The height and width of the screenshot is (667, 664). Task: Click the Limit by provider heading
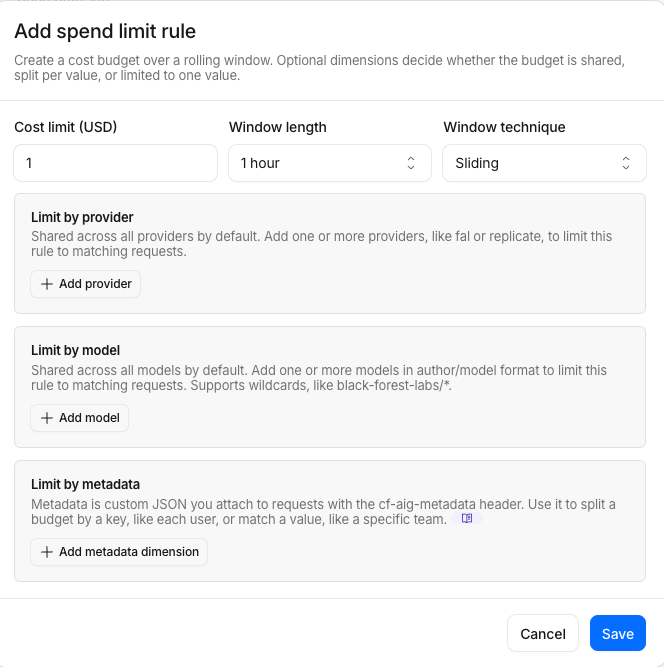[82, 217]
